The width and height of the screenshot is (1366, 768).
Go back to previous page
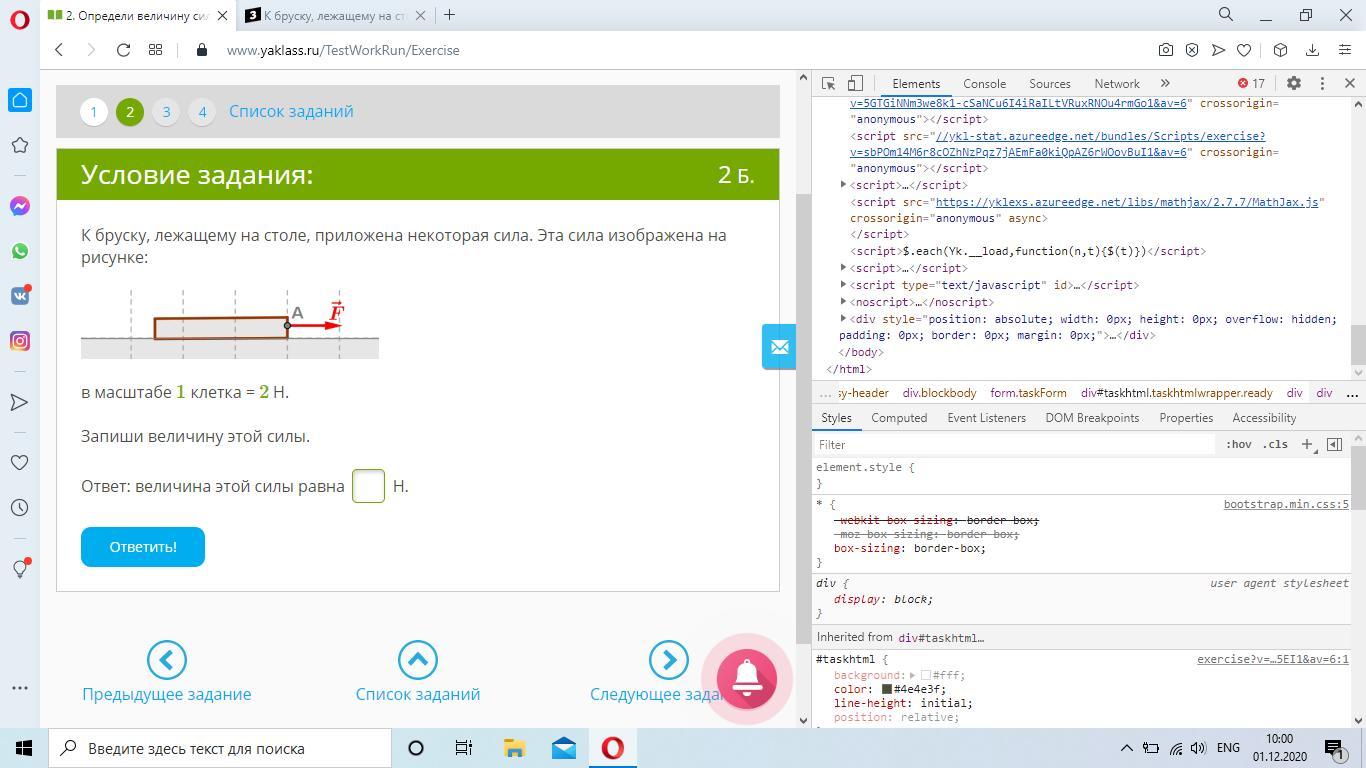(59, 50)
